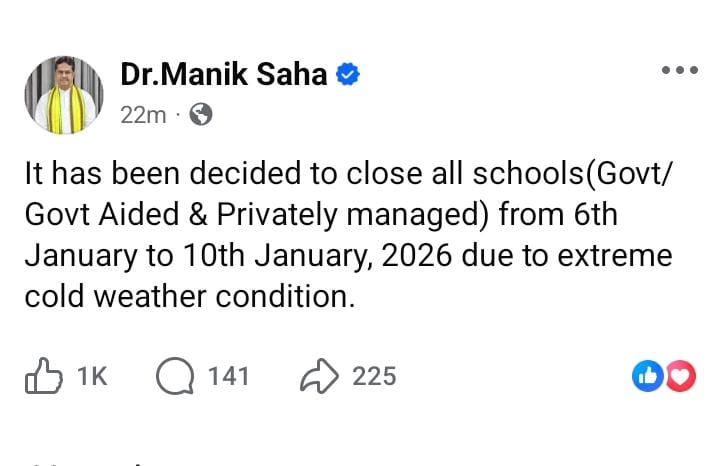Click the 22m post timestamp
719x466 pixels.
(x=142, y=115)
